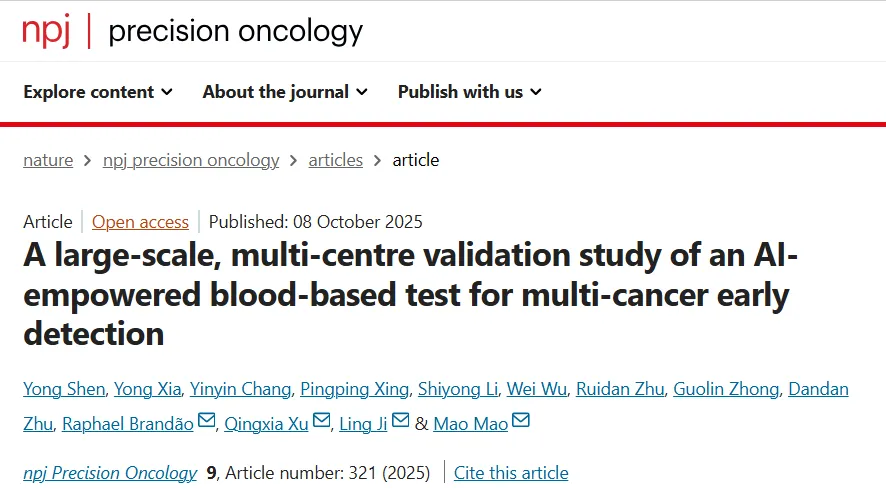Click envelope icon next to Qingxia Xu
The image size is (886, 504).
click(x=322, y=422)
